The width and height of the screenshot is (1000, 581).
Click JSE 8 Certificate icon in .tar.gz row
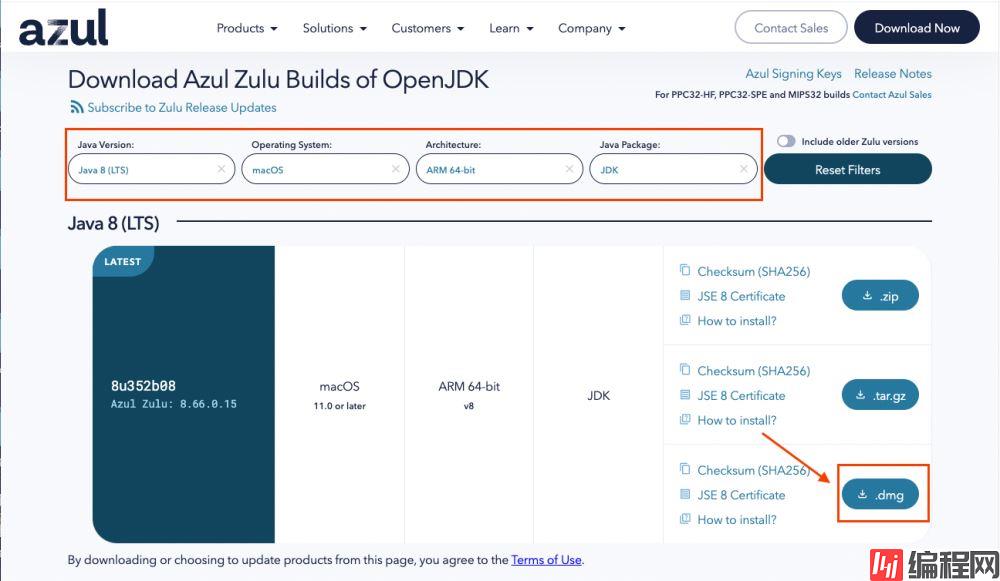tap(685, 395)
